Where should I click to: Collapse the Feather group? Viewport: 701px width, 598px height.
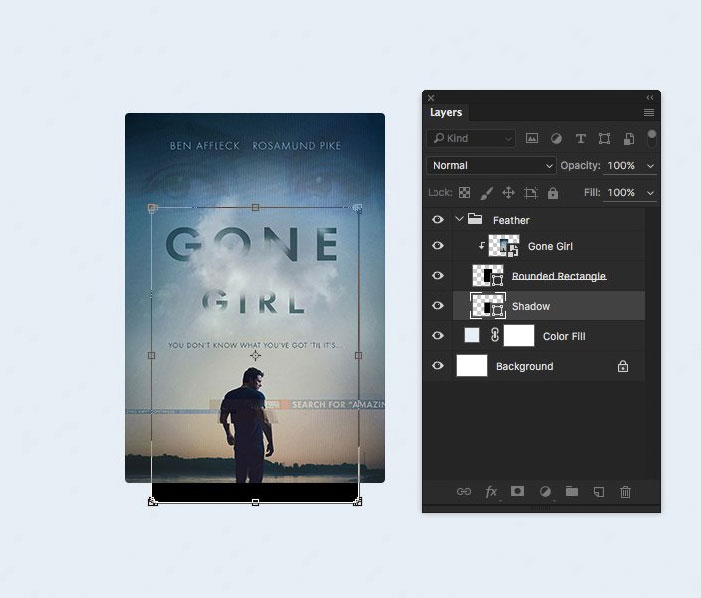pos(459,219)
